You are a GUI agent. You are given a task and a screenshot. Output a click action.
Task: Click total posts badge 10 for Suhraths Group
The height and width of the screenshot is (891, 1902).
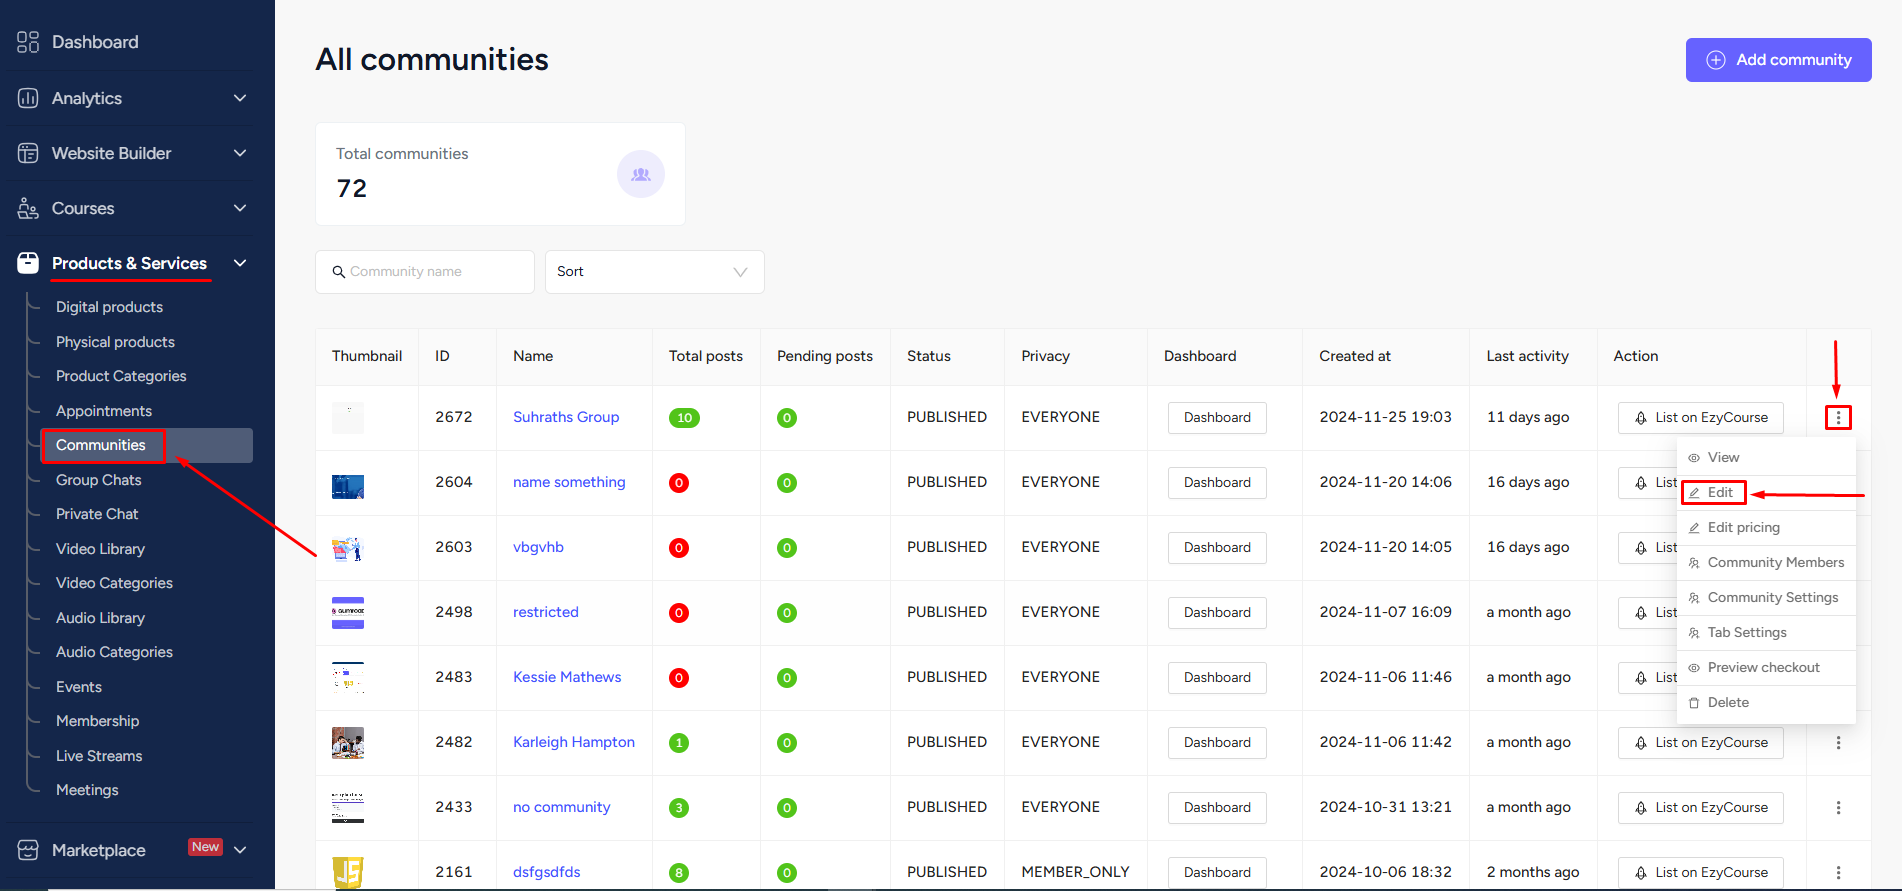684,418
